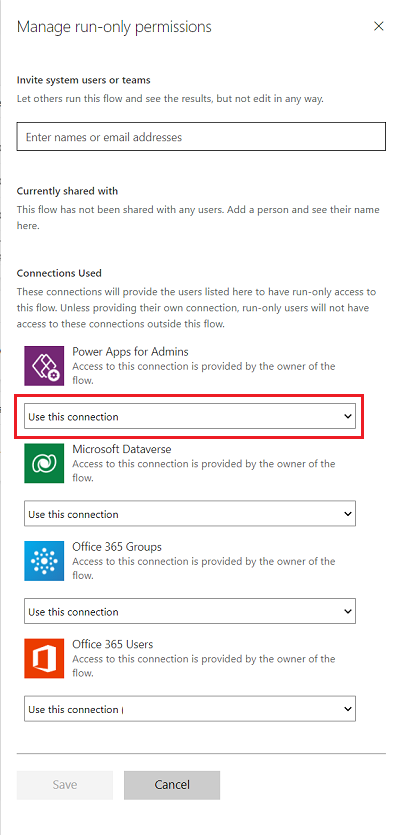Close the Manage run-only permissions panel
This screenshot has width=400, height=835.
(x=379, y=27)
